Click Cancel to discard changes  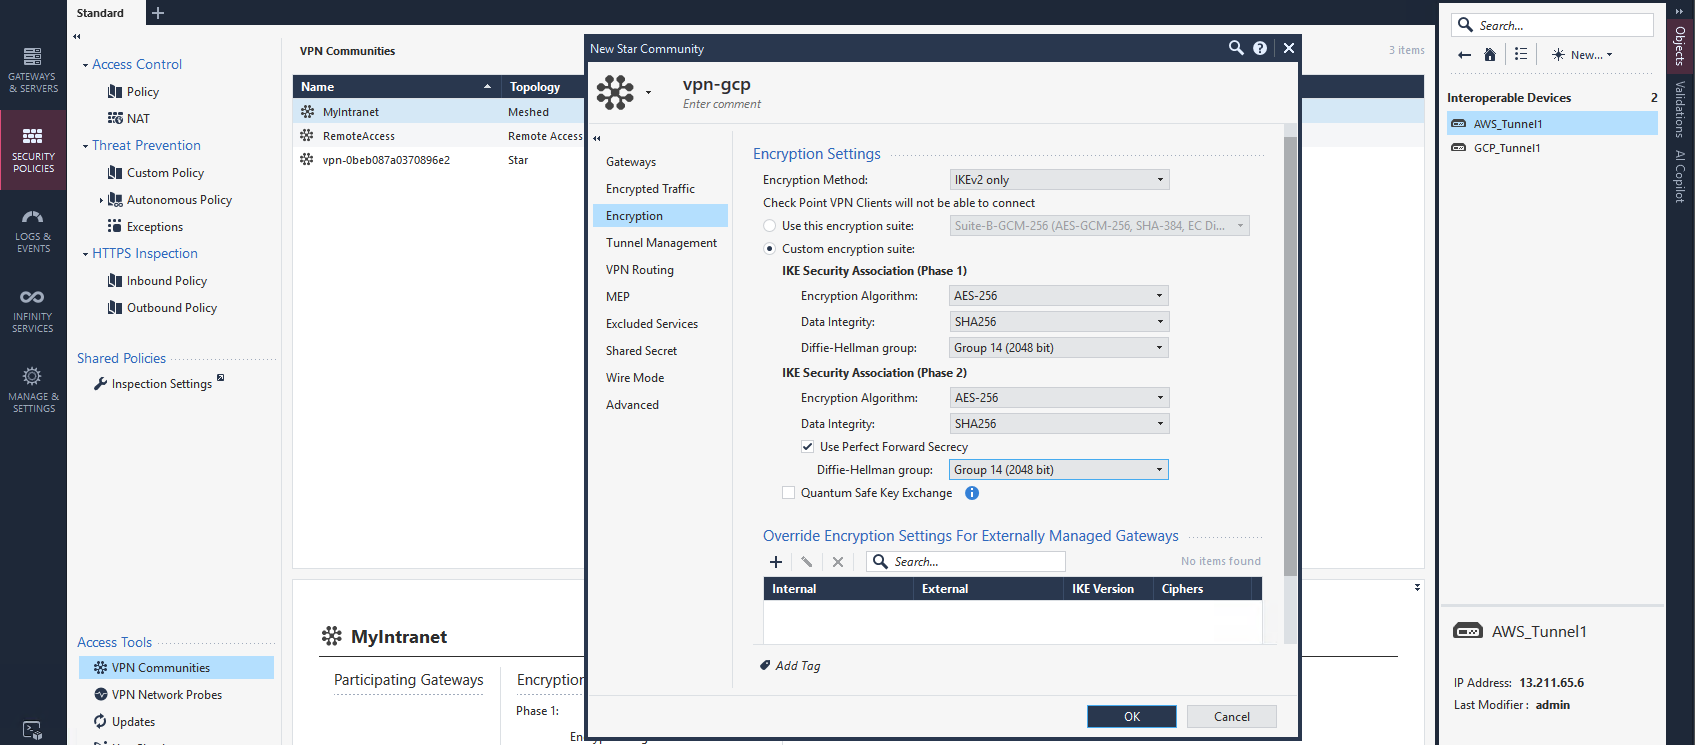coord(1231,716)
